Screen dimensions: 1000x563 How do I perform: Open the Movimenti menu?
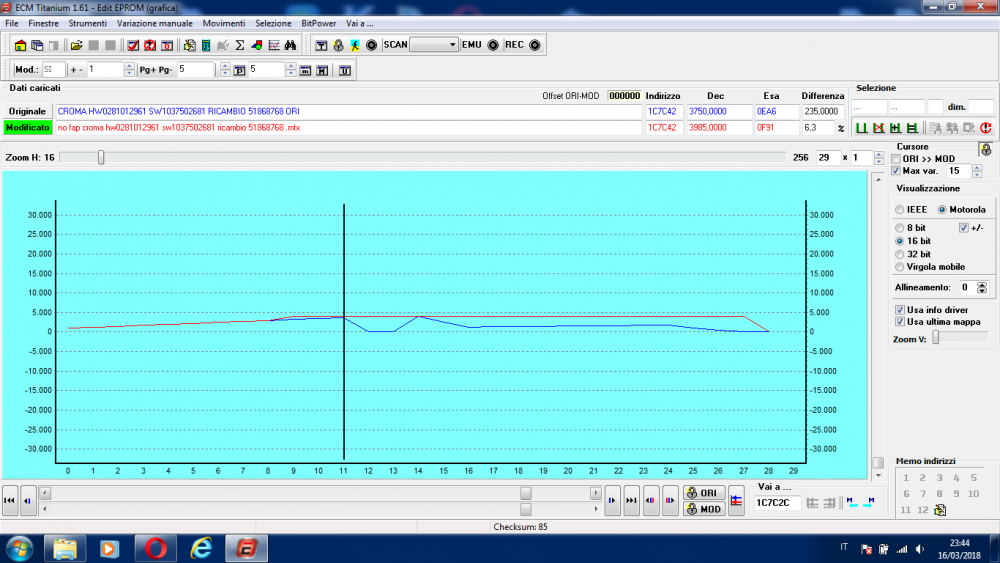(224, 24)
